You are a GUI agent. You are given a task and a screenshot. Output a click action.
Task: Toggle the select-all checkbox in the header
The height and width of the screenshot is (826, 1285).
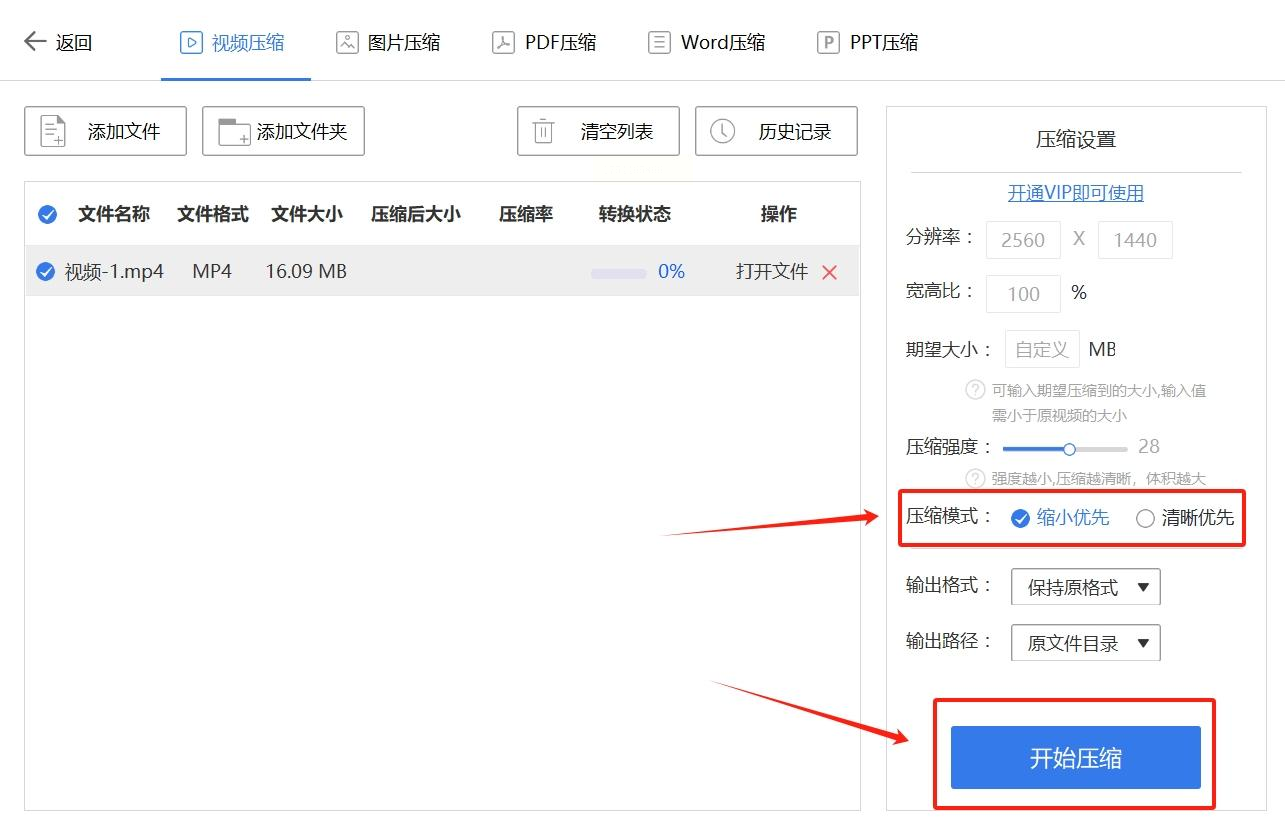(x=47, y=214)
